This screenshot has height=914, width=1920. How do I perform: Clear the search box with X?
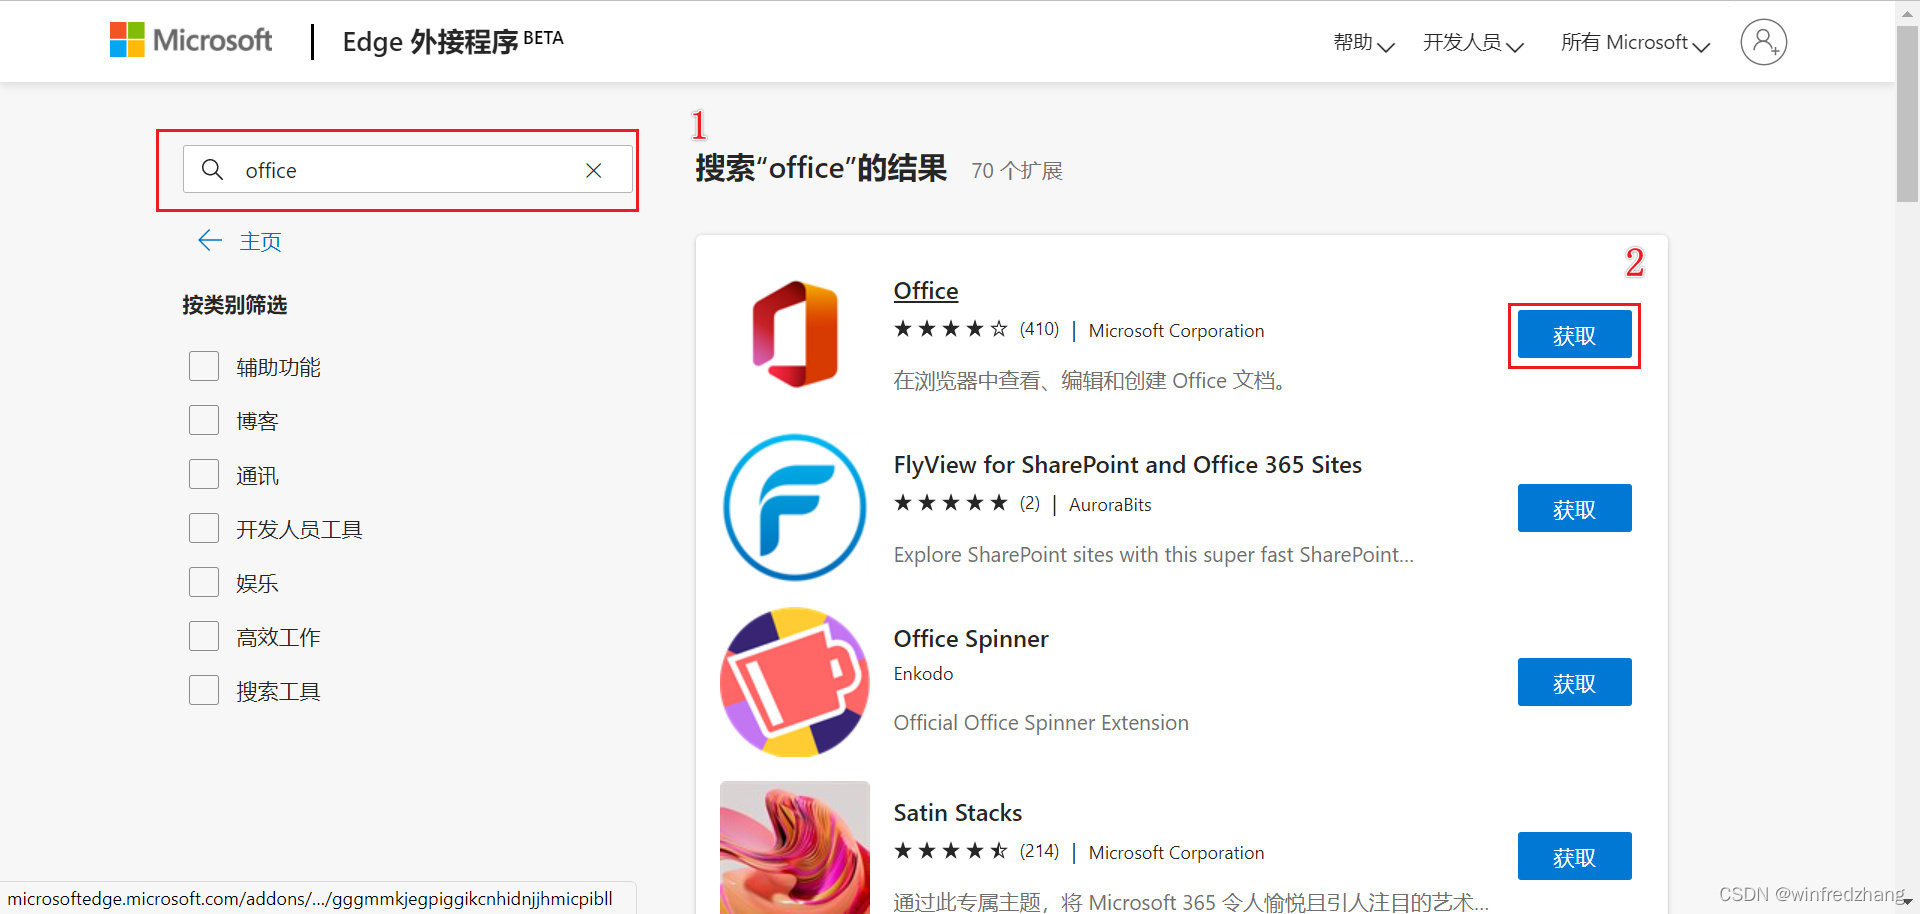[593, 170]
